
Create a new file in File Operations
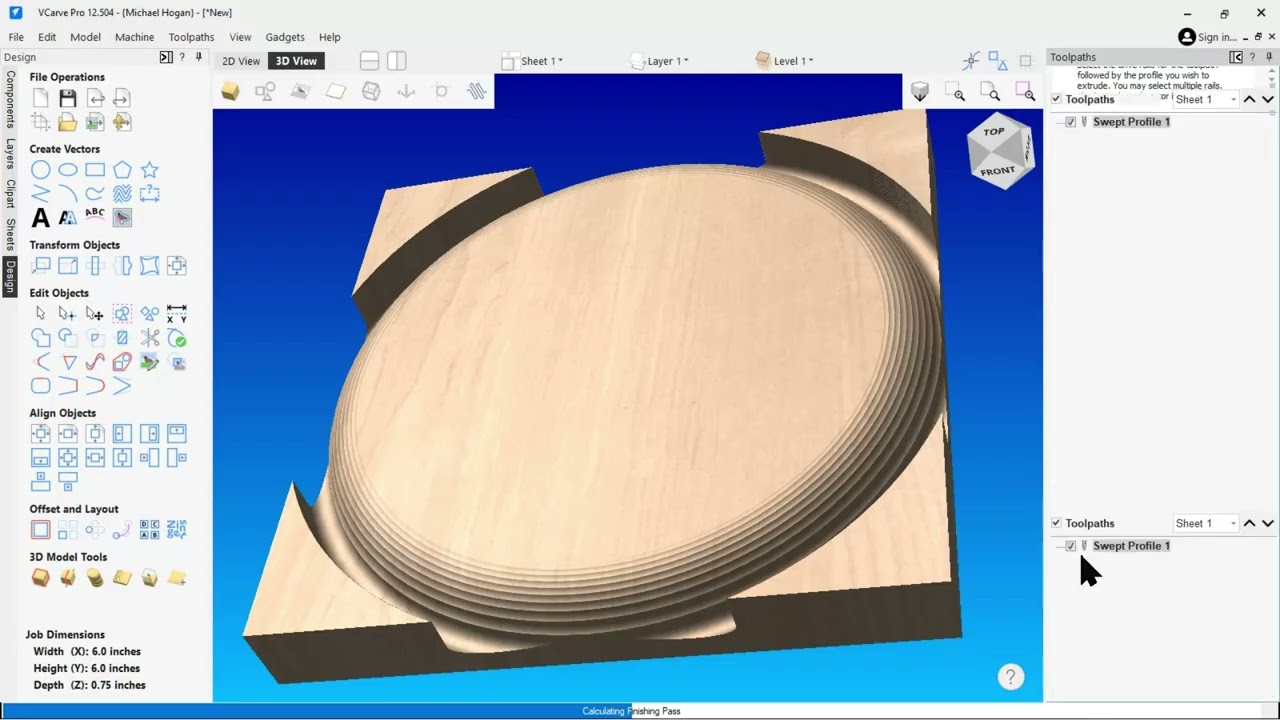[41, 98]
